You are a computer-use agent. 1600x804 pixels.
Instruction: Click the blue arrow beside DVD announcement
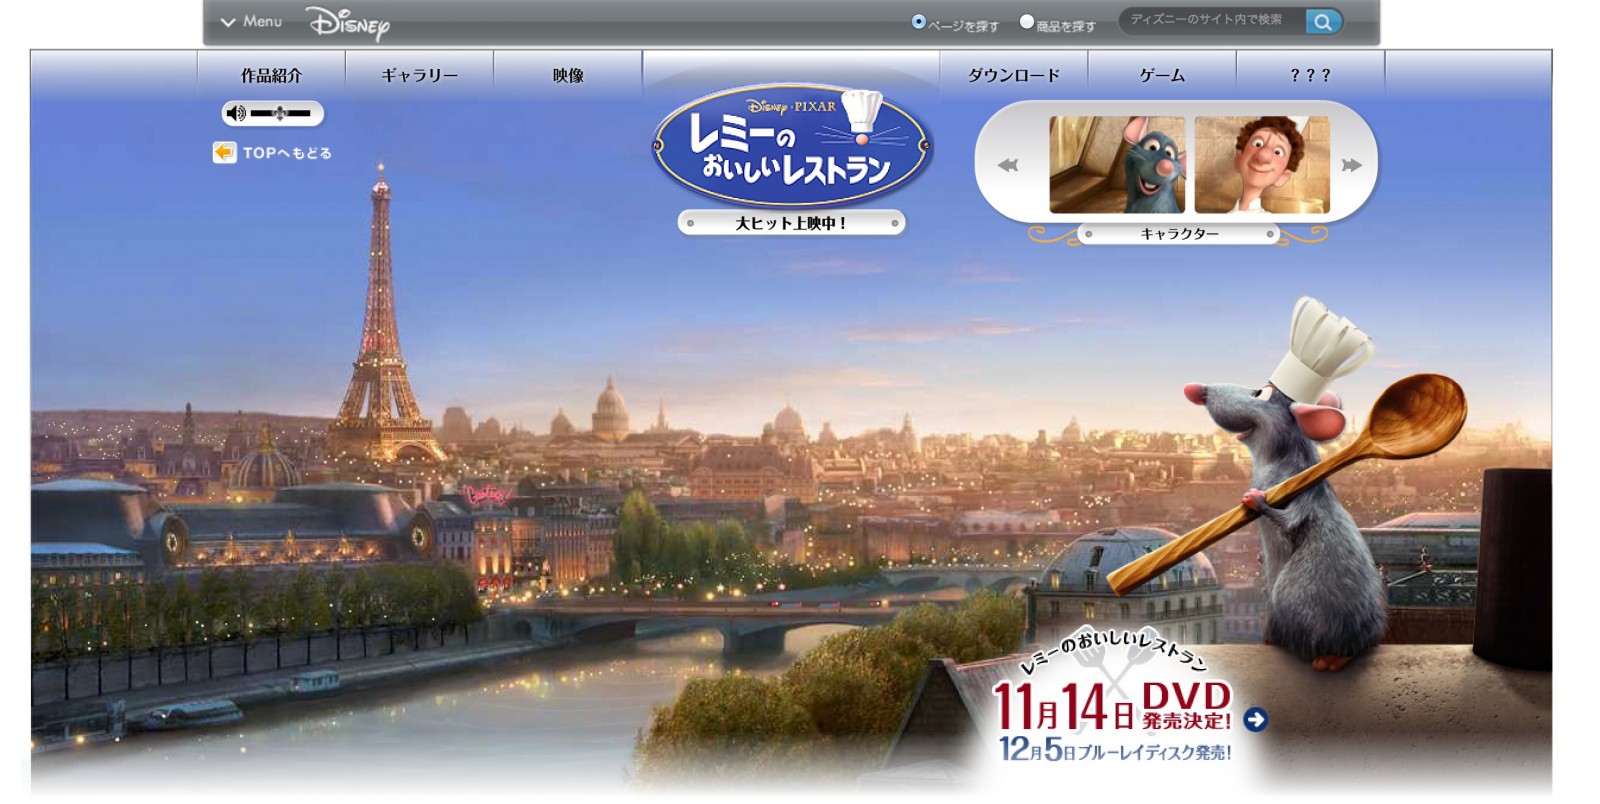point(1256,719)
